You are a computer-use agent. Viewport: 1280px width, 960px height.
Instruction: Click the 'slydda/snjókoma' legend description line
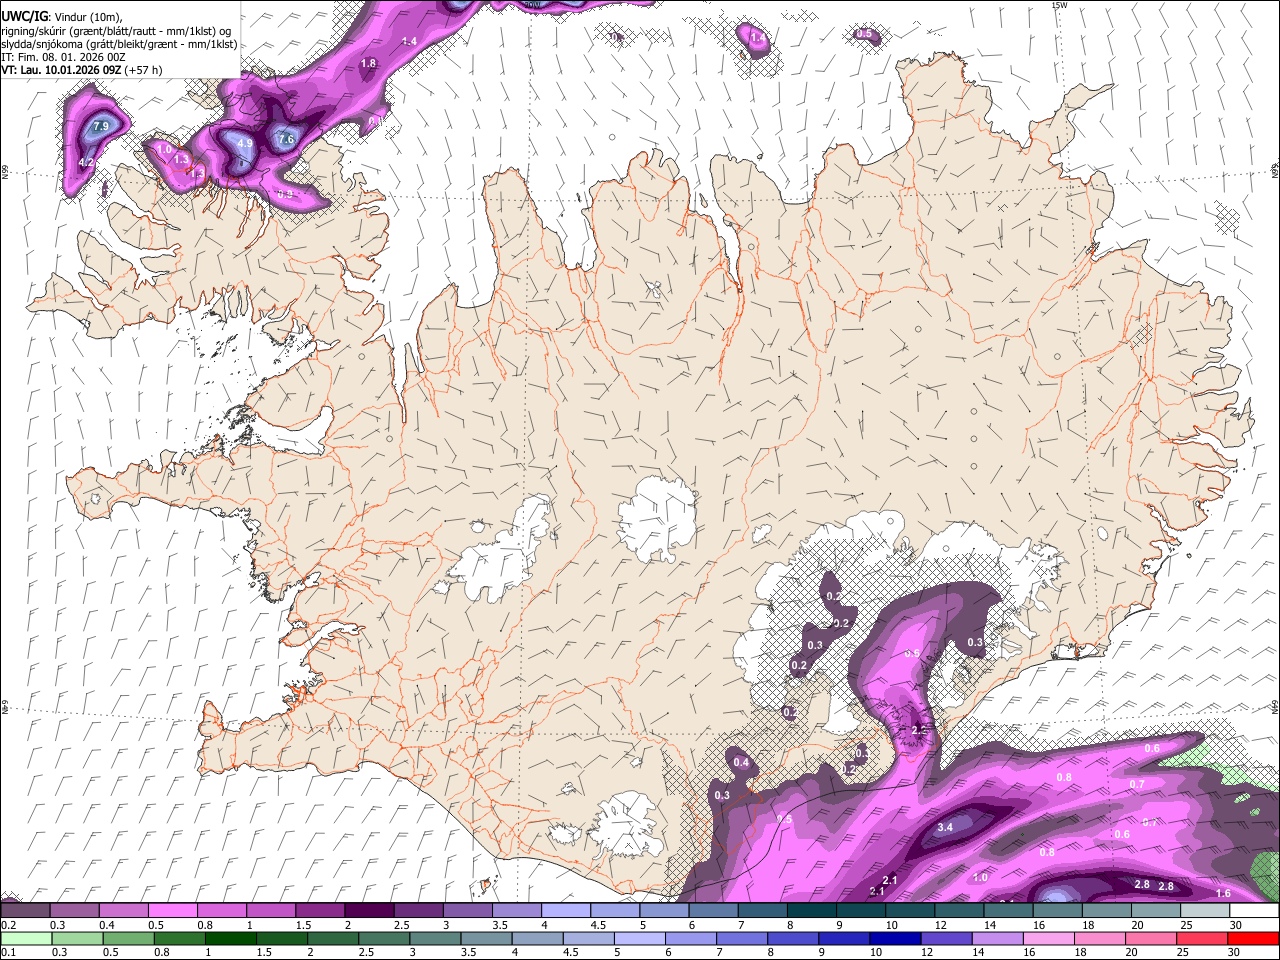pos(119,44)
